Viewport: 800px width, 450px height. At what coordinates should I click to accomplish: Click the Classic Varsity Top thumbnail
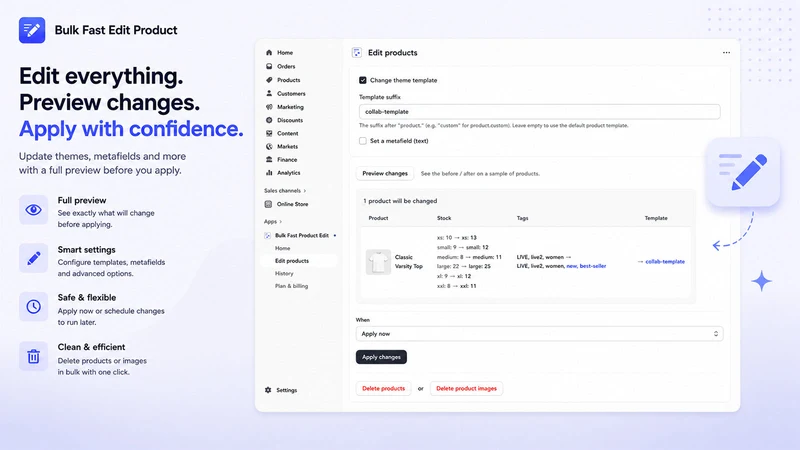pyautogui.click(x=378, y=262)
